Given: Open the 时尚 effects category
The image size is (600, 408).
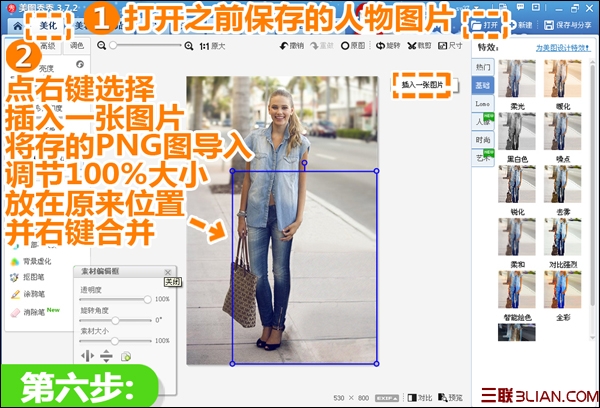Looking at the screenshot, I should click(x=483, y=140).
